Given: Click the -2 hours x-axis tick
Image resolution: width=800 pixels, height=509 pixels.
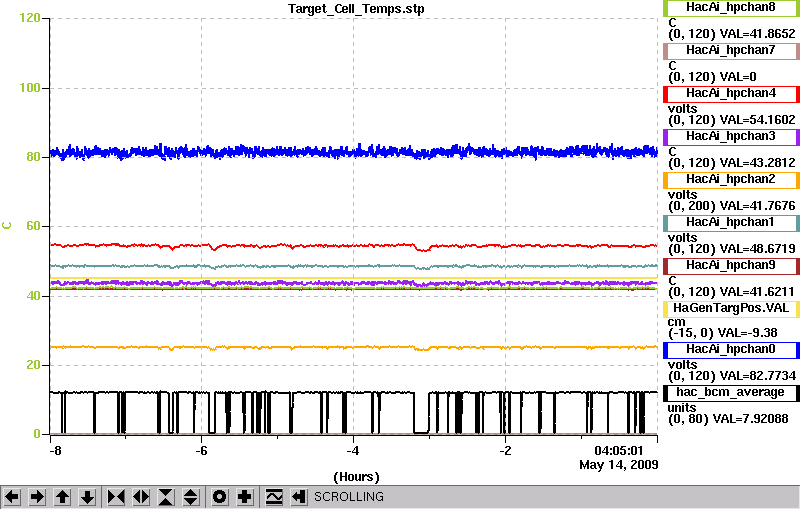Looking at the screenshot, I should point(505,451).
